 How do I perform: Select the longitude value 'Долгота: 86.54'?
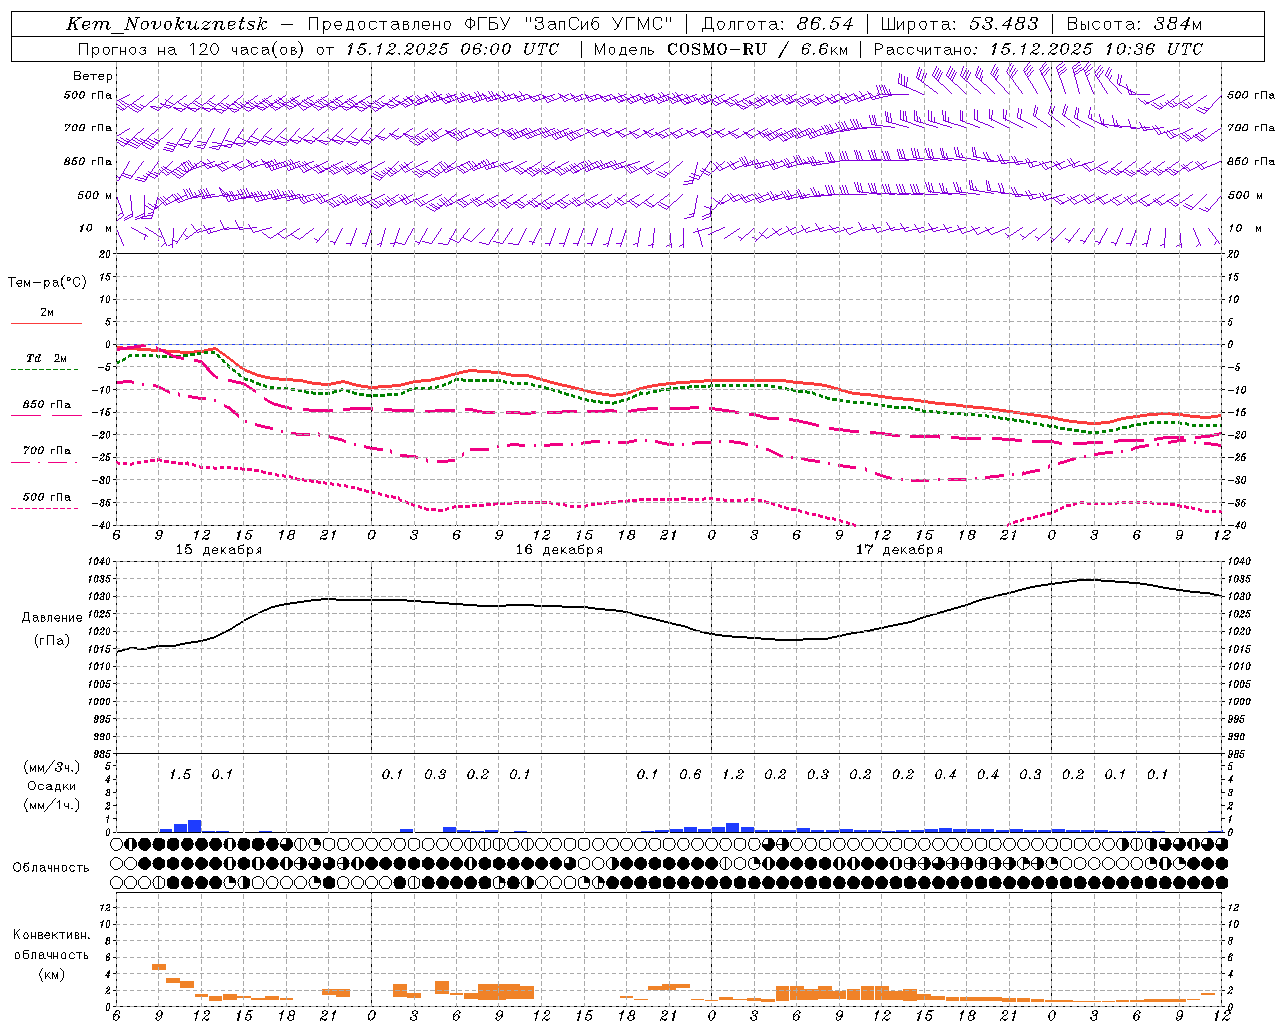coord(777,24)
